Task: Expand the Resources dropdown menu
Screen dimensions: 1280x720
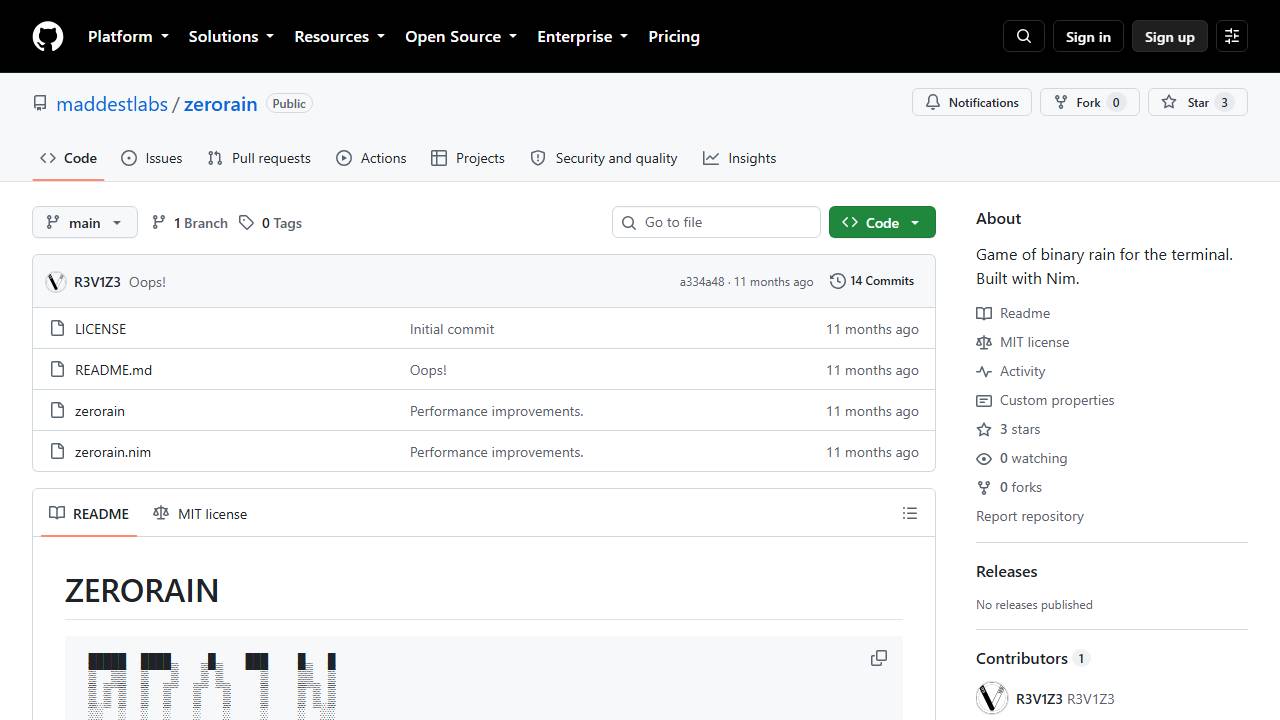Action: tap(339, 37)
